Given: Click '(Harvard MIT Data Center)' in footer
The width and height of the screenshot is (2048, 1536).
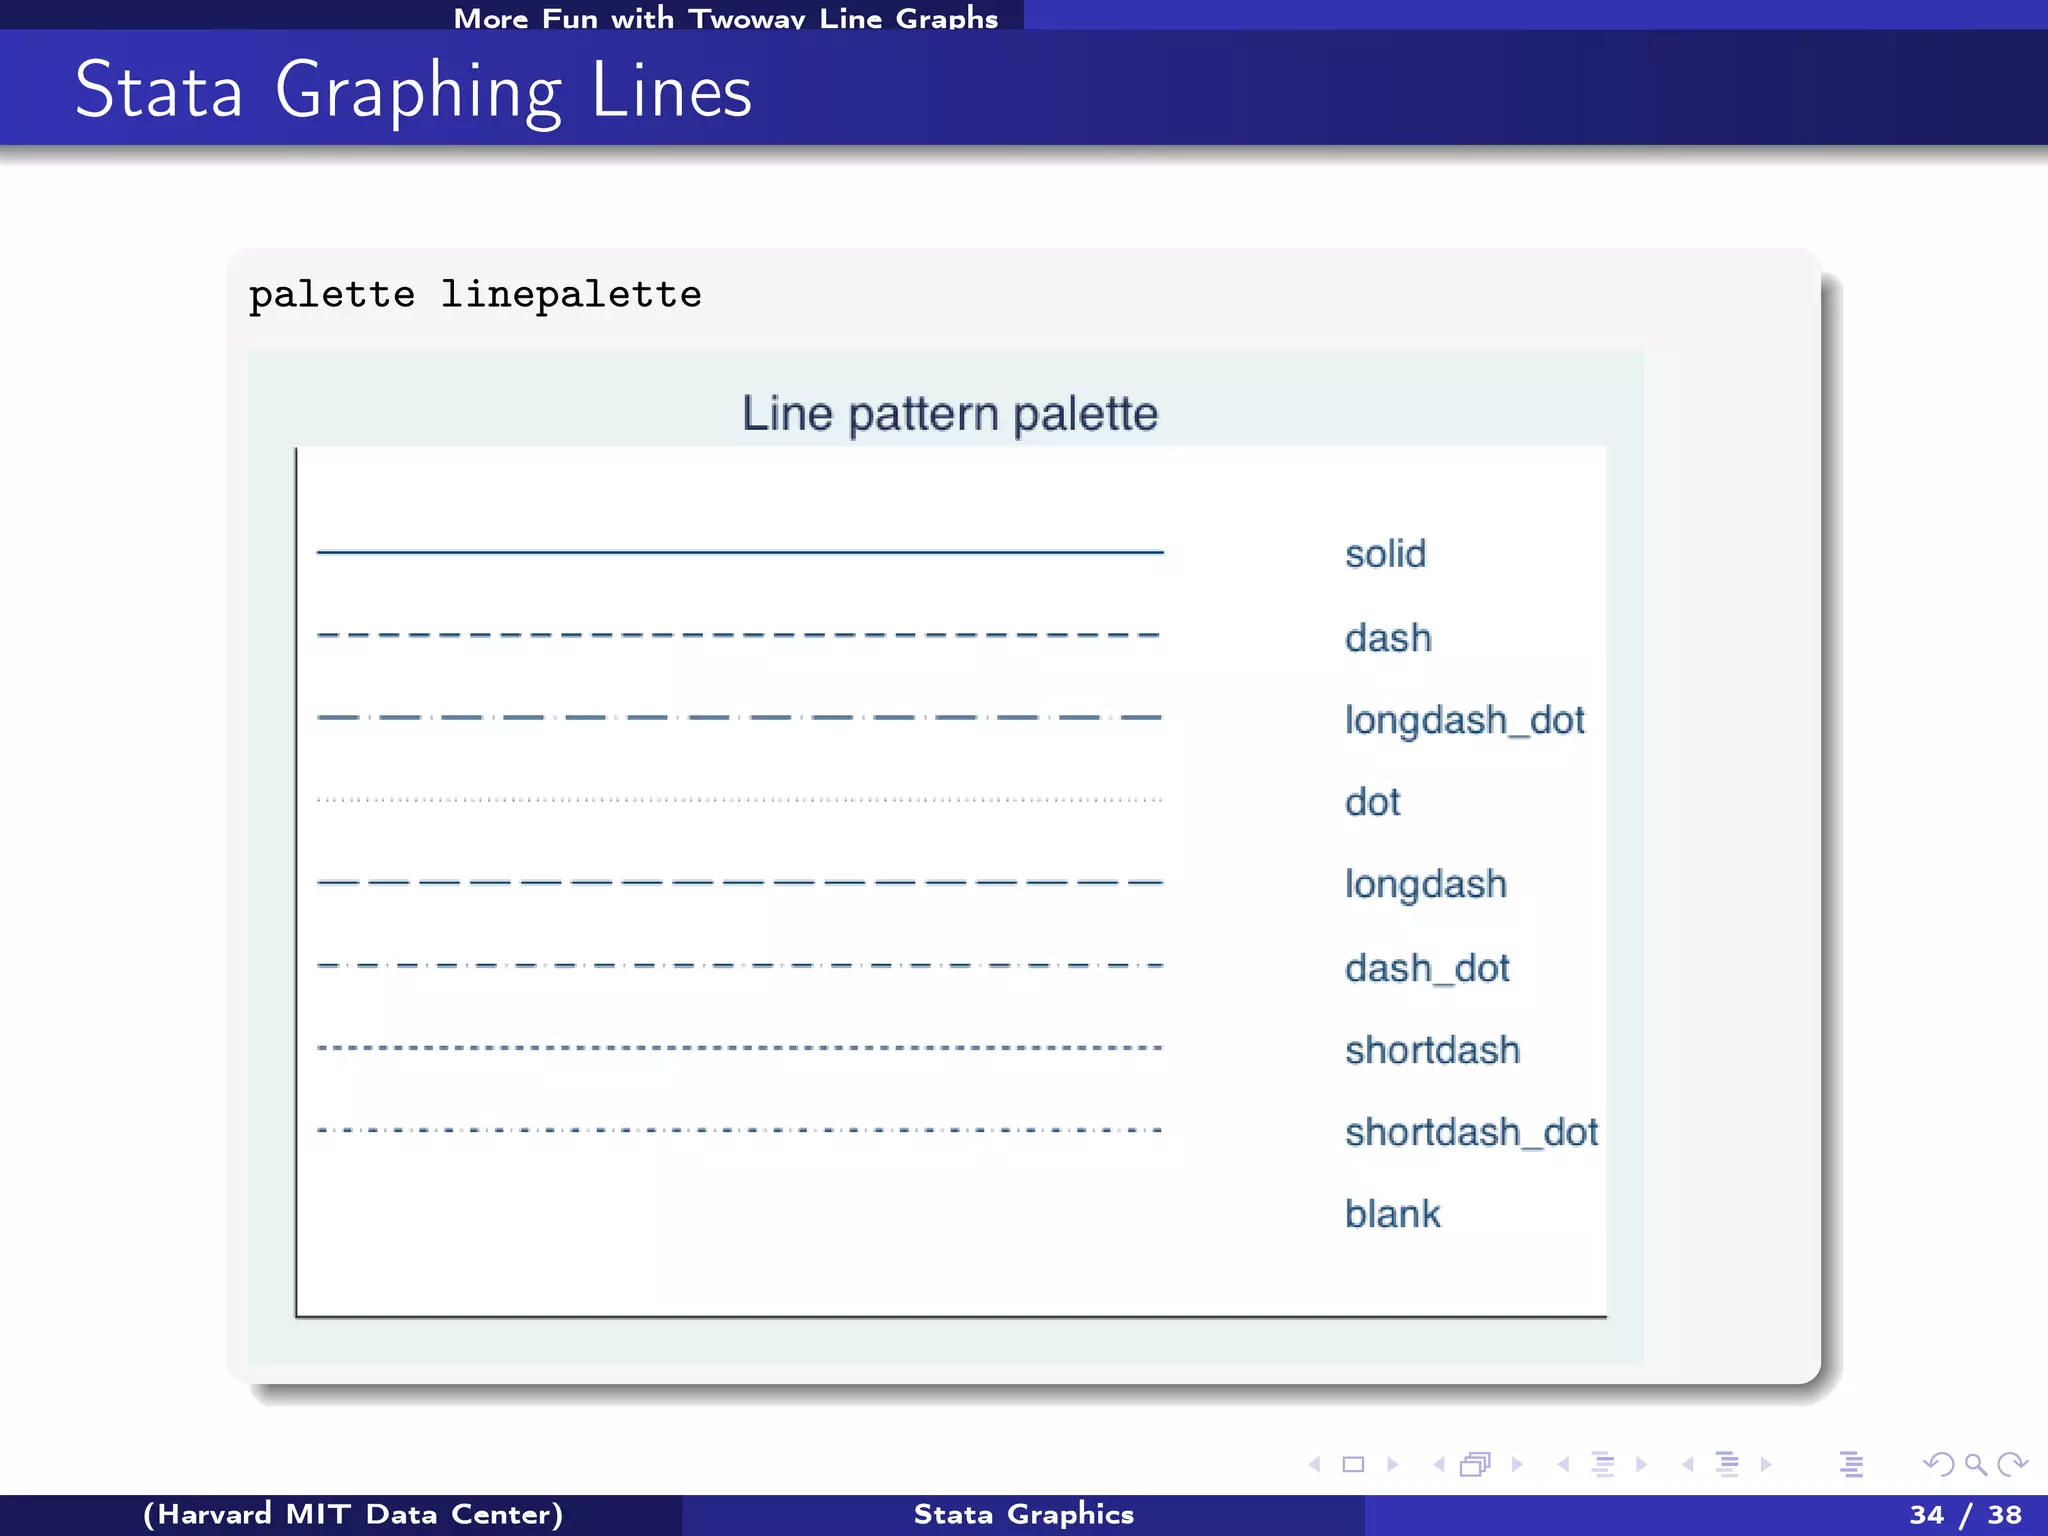Looking at the screenshot, I should (353, 1515).
